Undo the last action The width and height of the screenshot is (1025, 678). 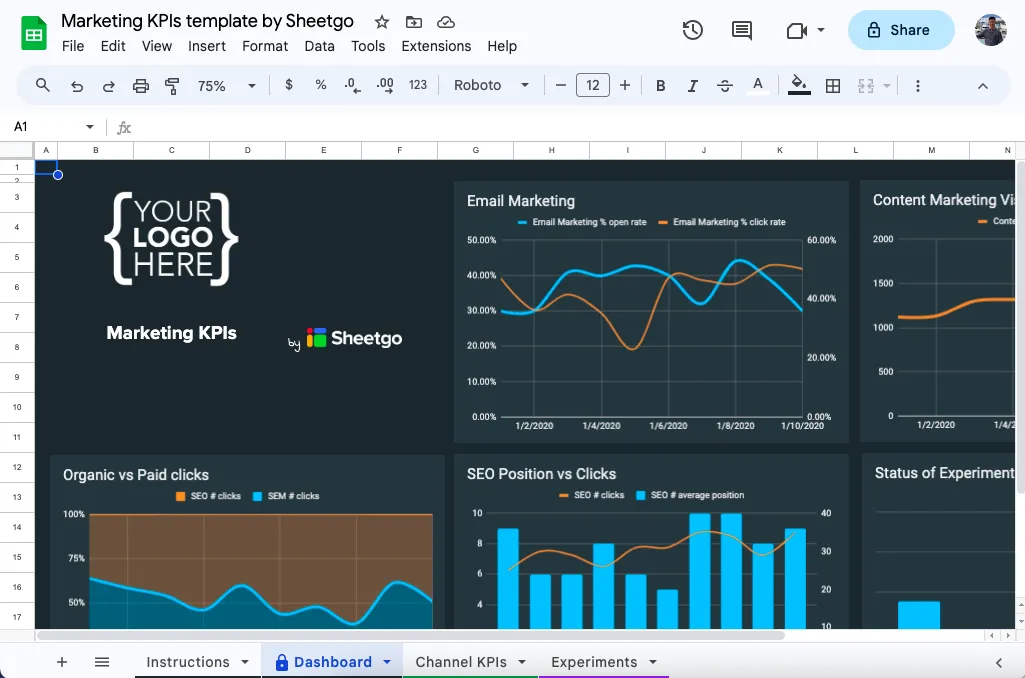[76, 86]
